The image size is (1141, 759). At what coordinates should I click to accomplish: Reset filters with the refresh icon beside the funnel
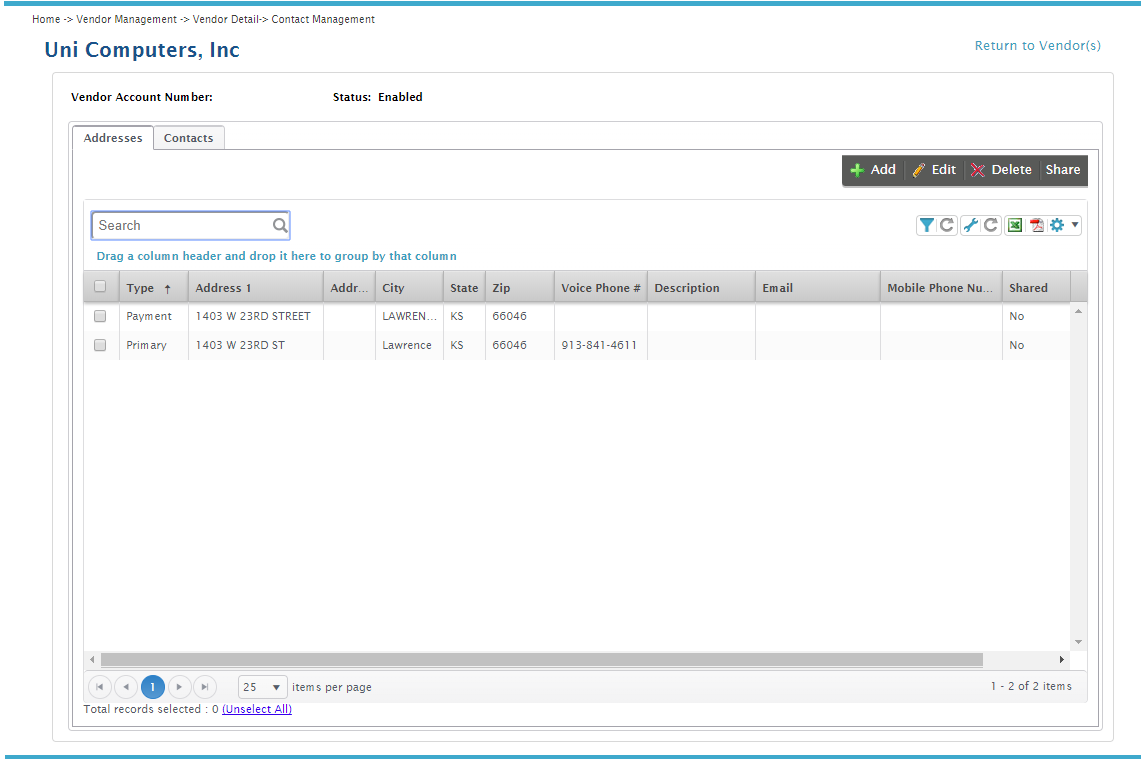[x=947, y=226]
